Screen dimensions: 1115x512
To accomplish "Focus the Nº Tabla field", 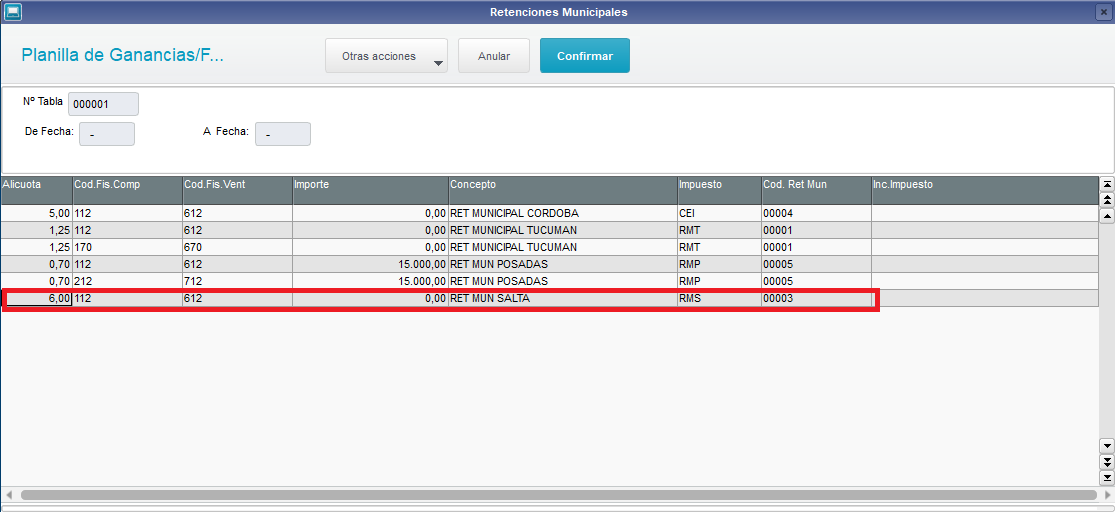I will pyautogui.click(x=103, y=104).
